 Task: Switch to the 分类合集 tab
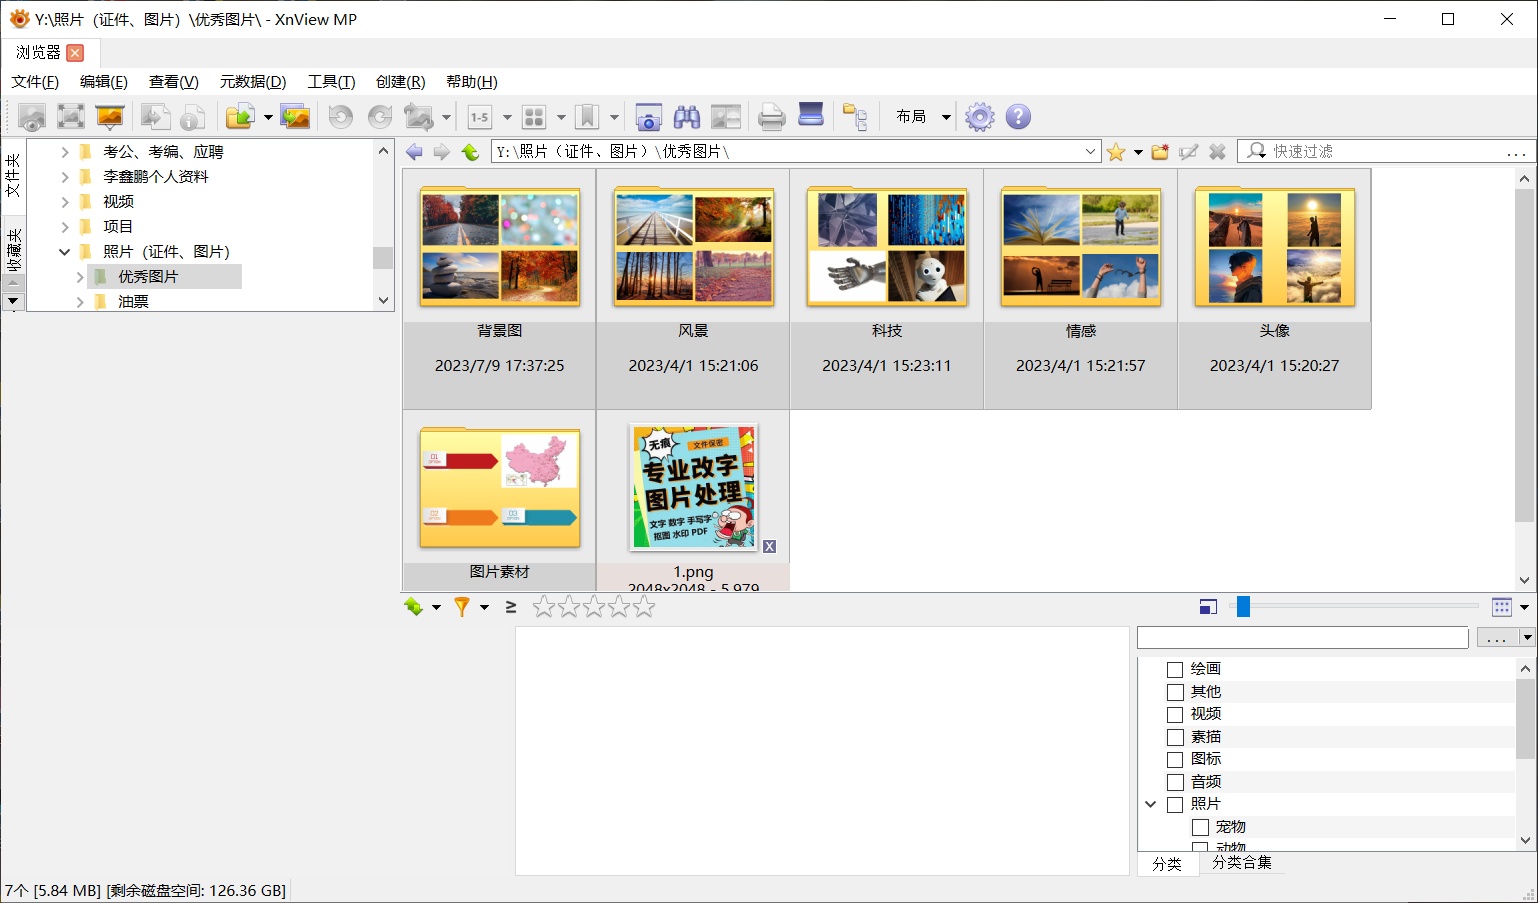click(x=1242, y=863)
